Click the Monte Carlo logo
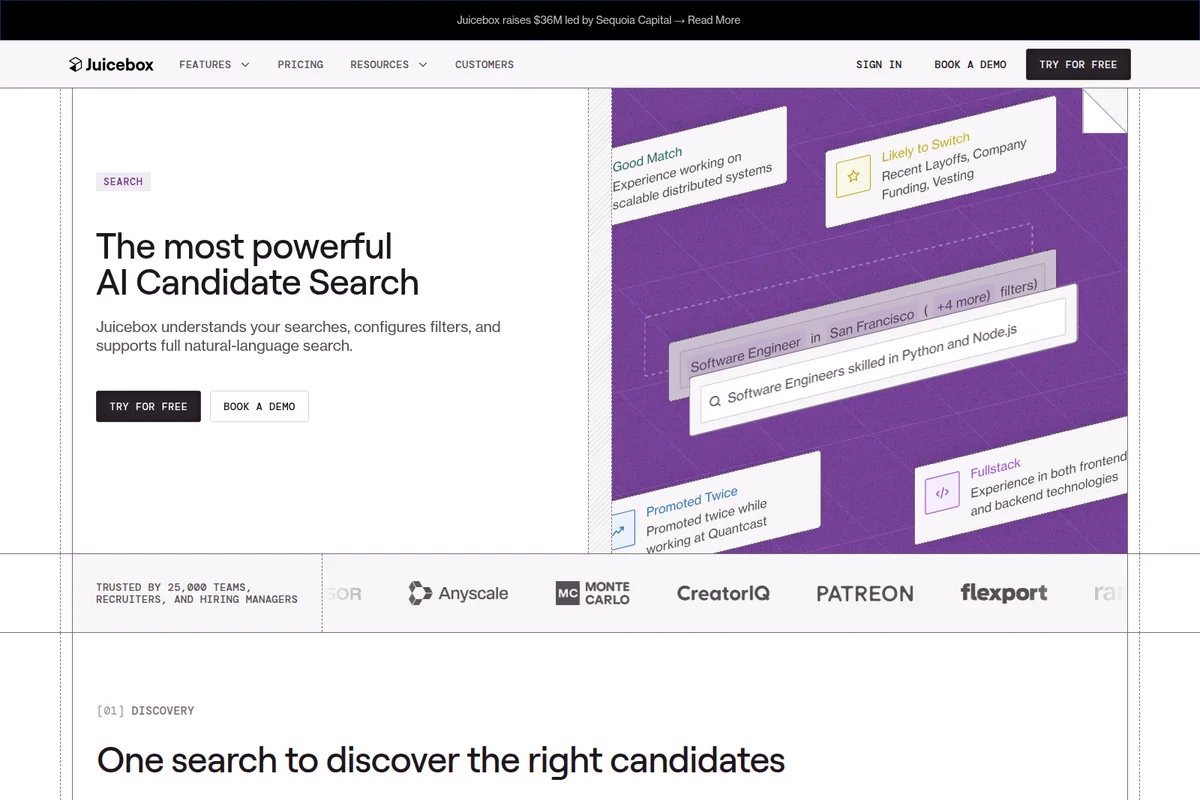The width and height of the screenshot is (1200, 800). coord(592,592)
